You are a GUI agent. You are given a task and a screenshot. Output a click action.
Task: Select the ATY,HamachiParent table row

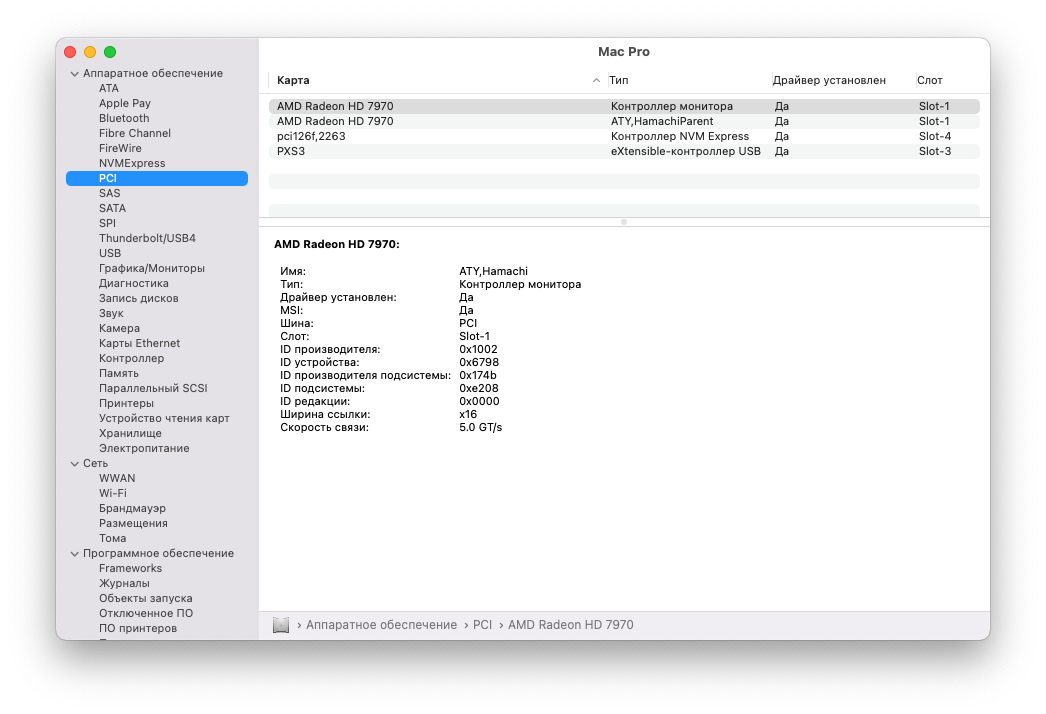pyautogui.click(x=624, y=121)
